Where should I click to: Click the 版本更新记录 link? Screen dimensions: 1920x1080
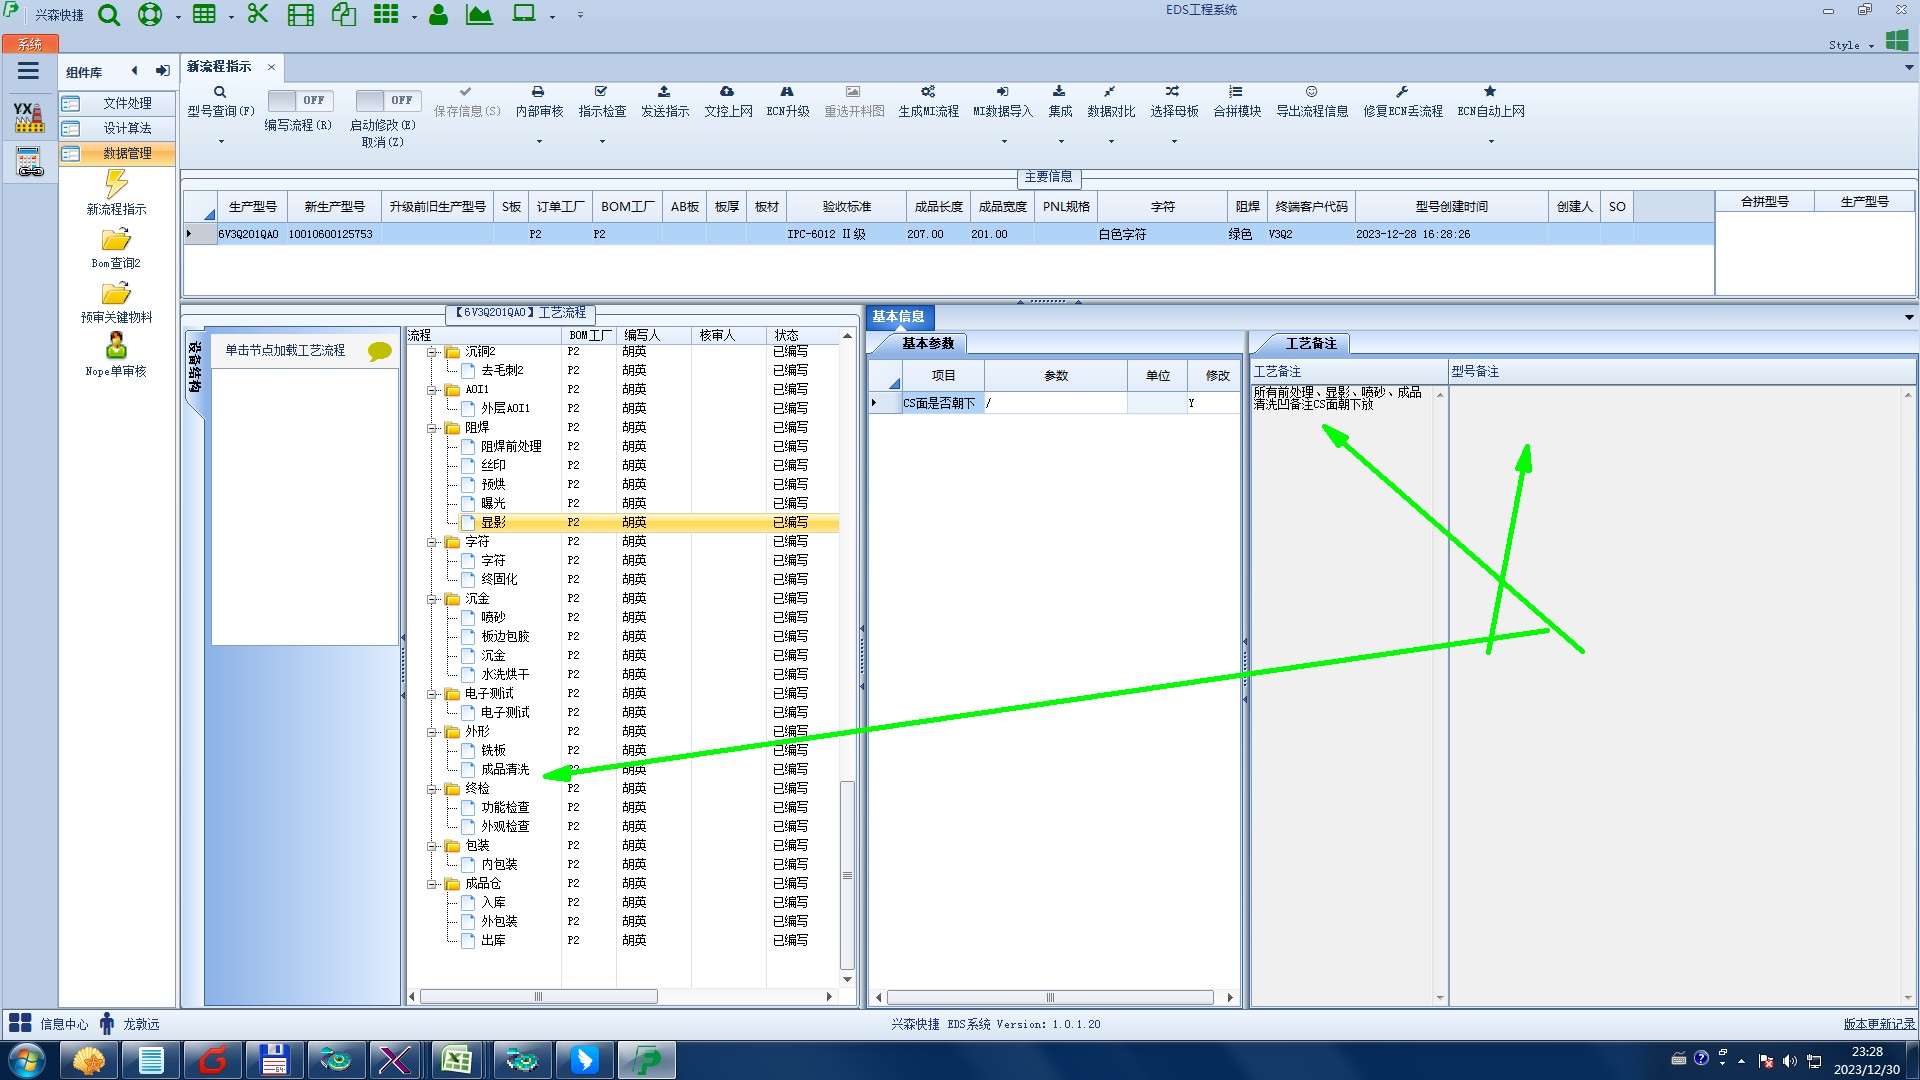tap(1878, 1024)
